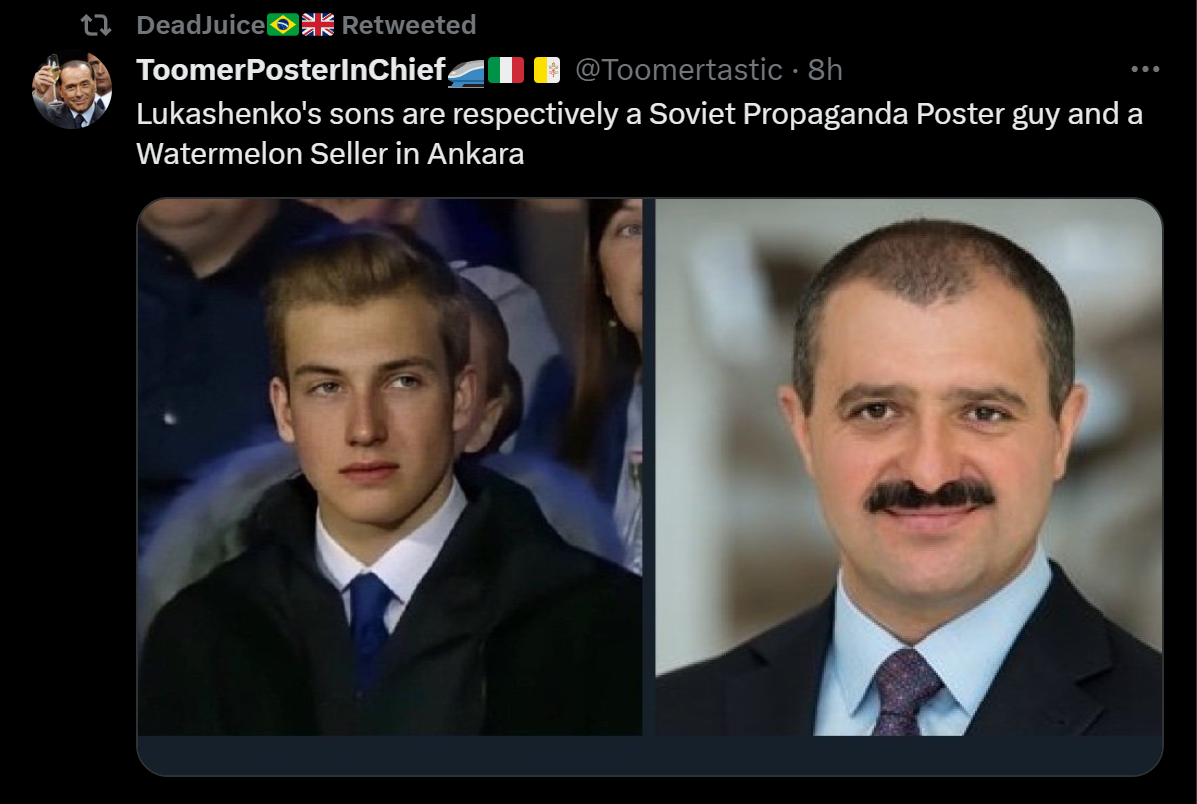Click the Italian flag emoji in display name
Viewport: 1197px width, 804px height.
coord(506,70)
